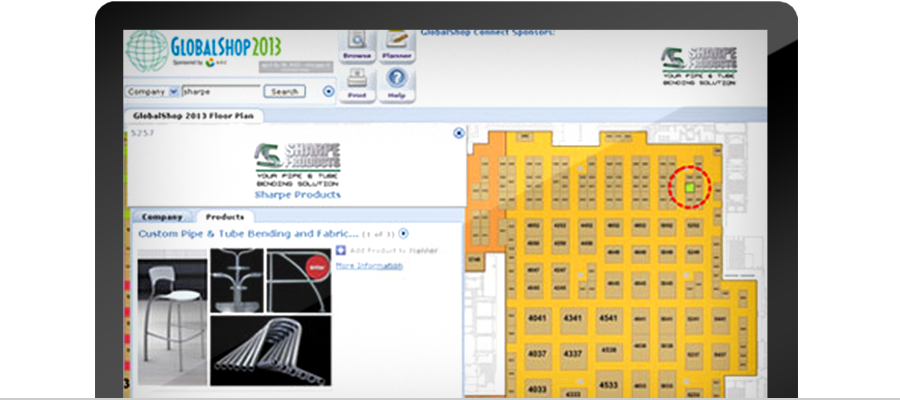Click the round arrow beside Search button
Screen dimensions: 900x400
click(329, 91)
